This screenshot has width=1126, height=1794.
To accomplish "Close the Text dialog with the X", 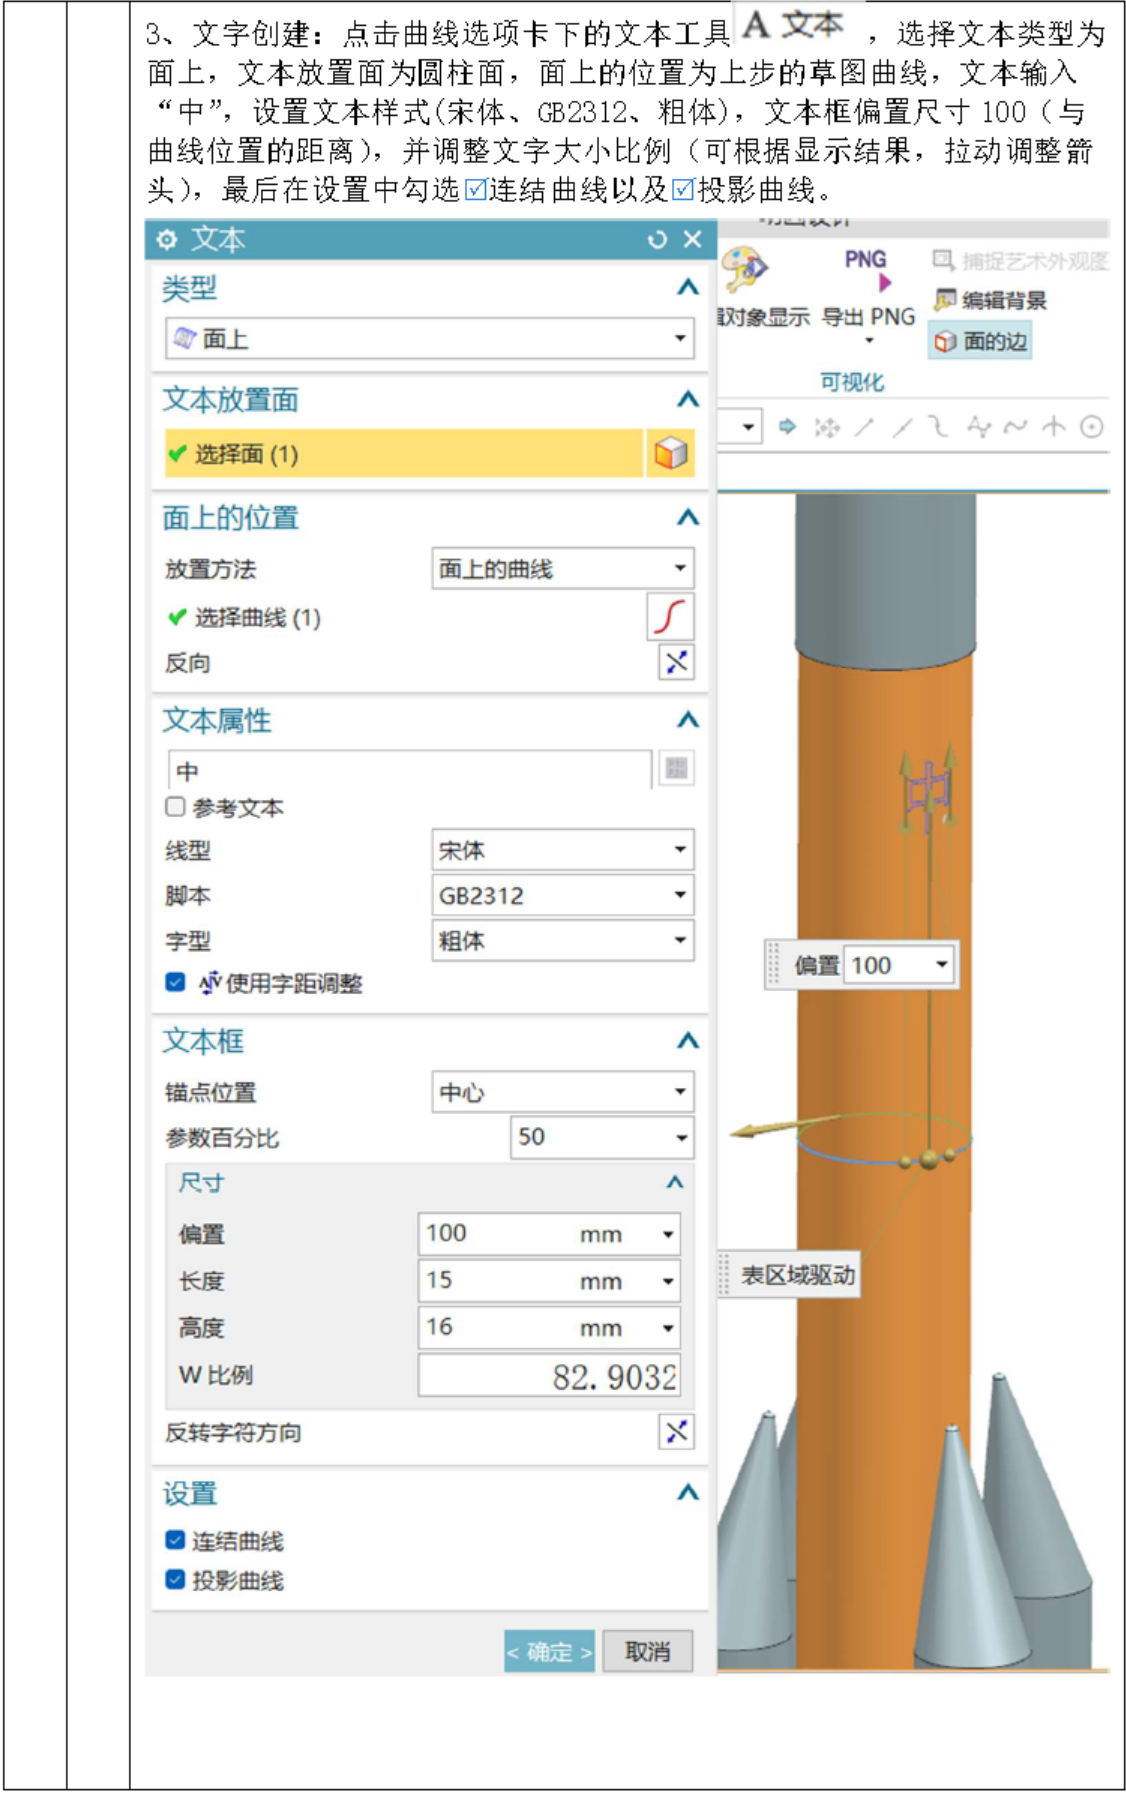I will [x=692, y=239].
